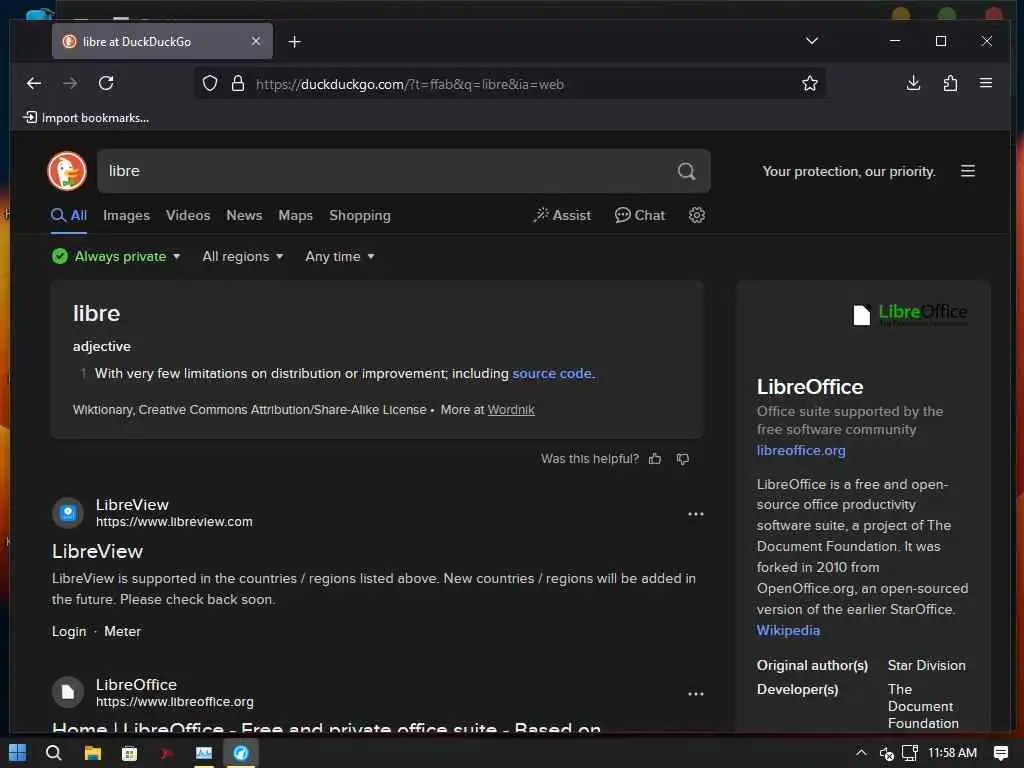Open the LibreView result title
Viewport: 1024px width, 768px height.
(97, 551)
